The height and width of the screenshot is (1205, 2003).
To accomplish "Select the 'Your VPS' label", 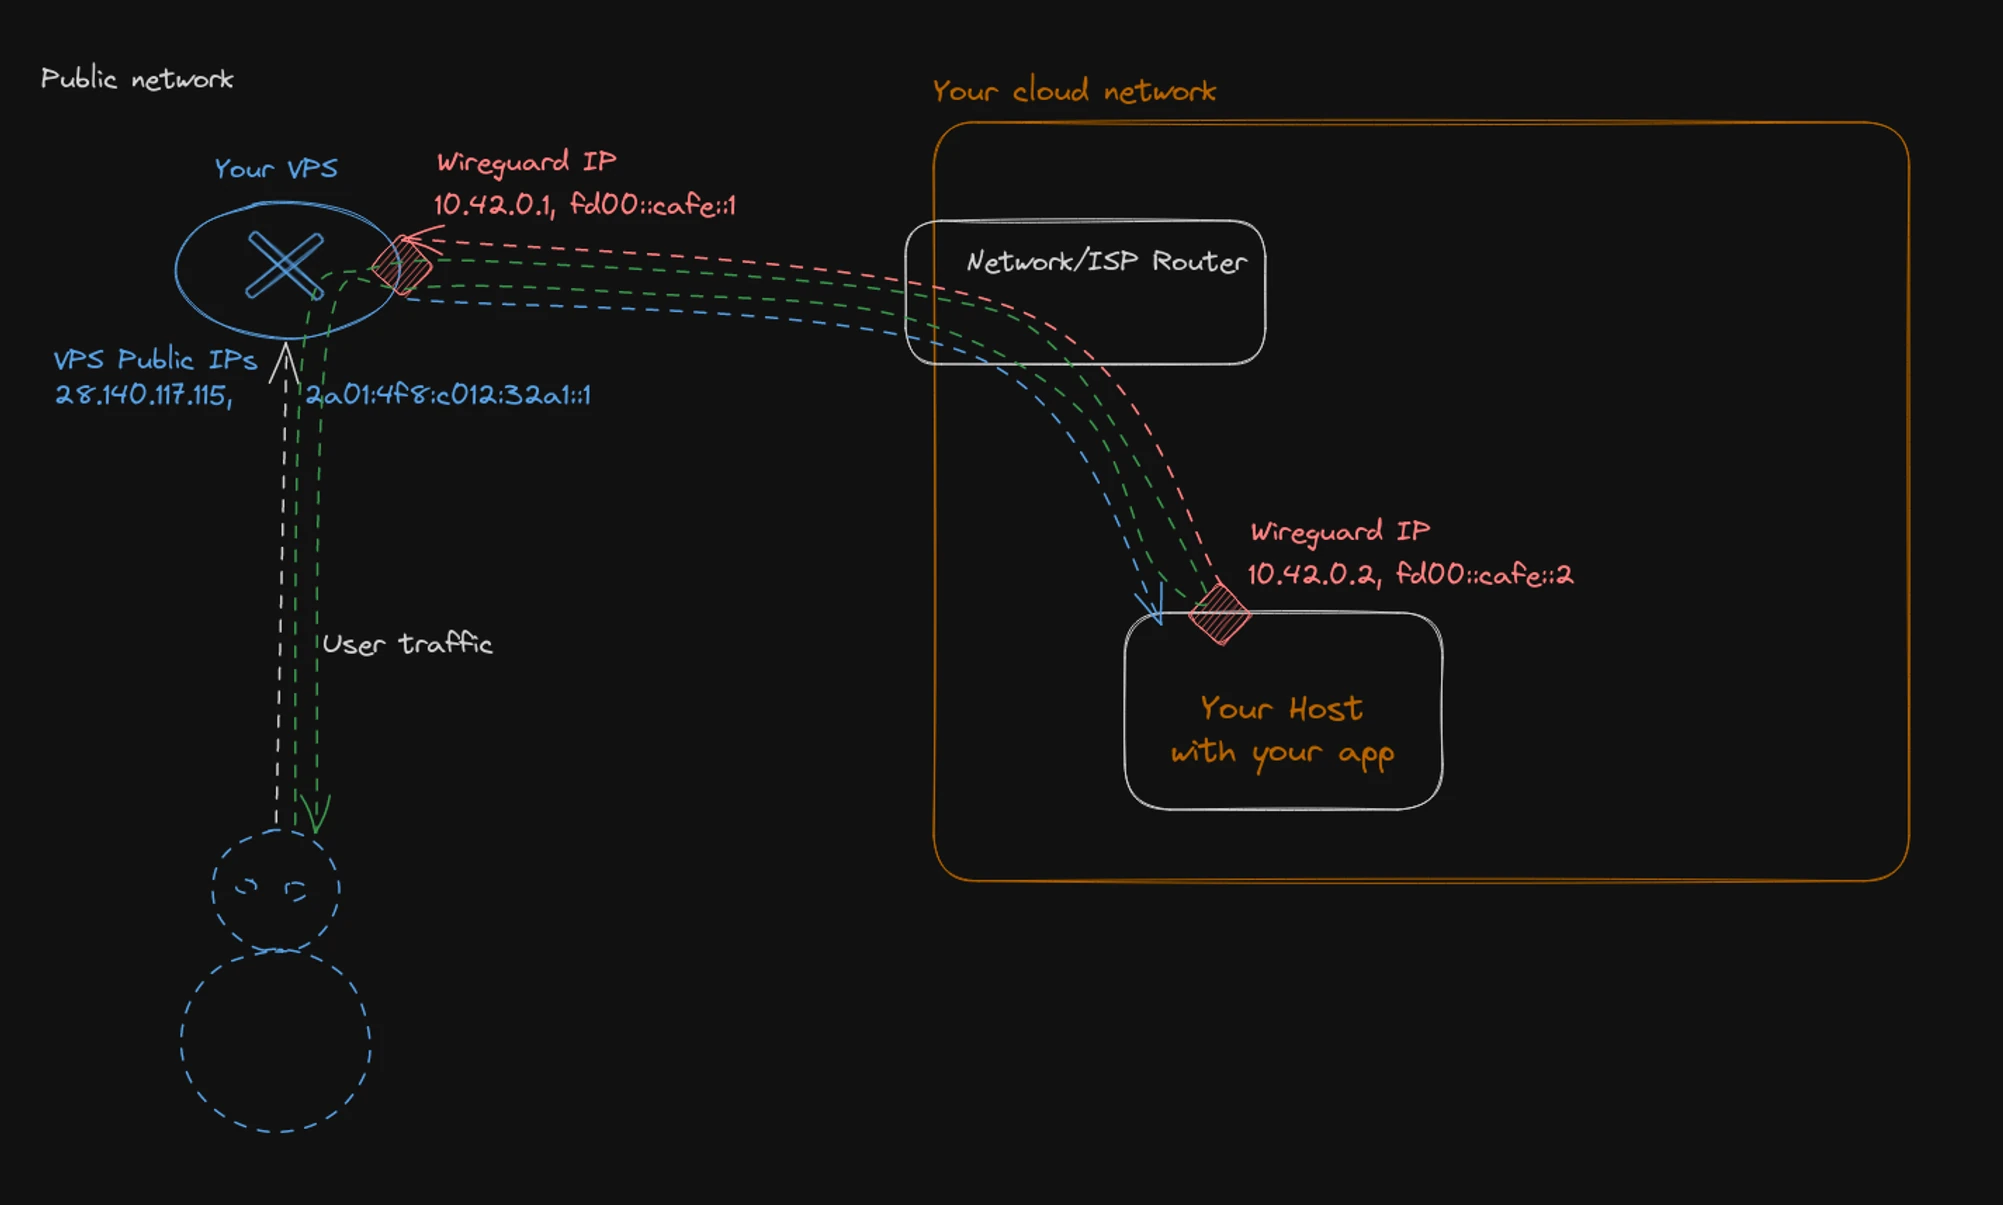I will click(x=276, y=168).
